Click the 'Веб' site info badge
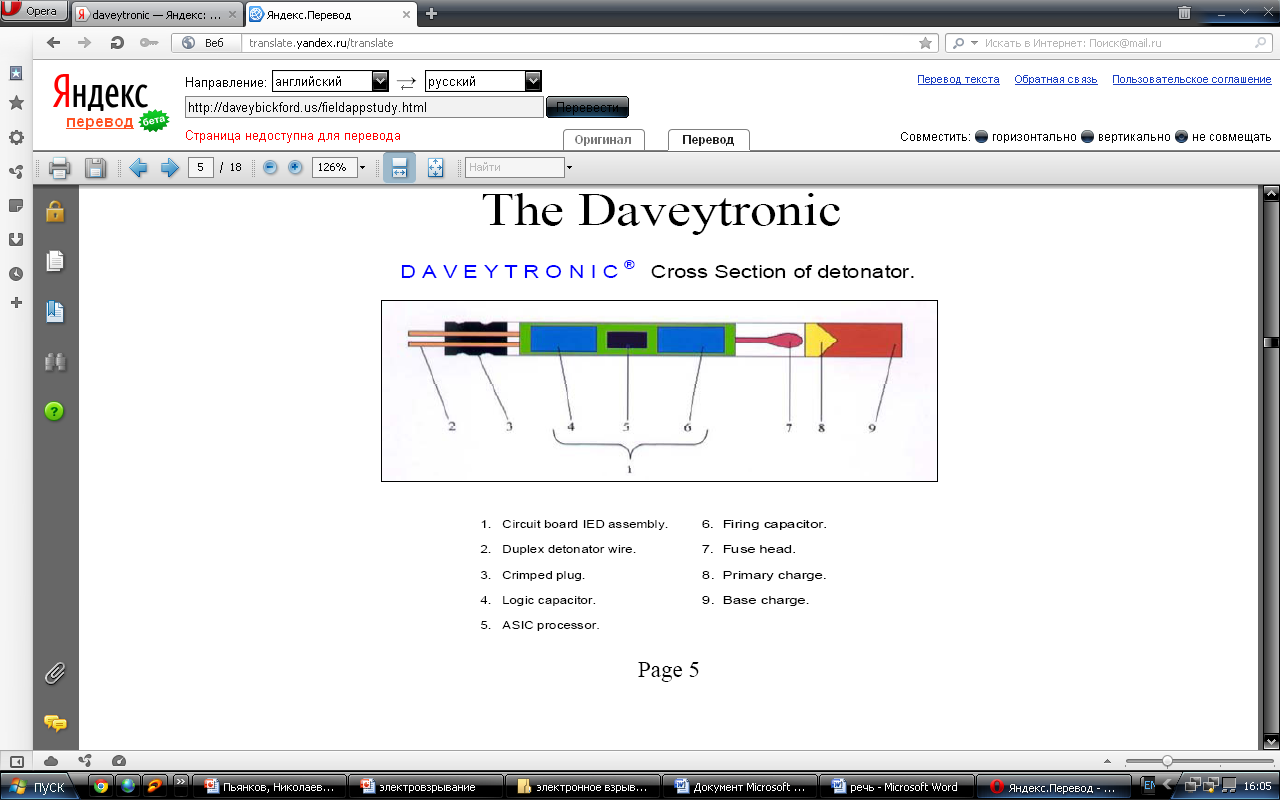Viewport: 1280px width, 800px height. tap(207, 43)
